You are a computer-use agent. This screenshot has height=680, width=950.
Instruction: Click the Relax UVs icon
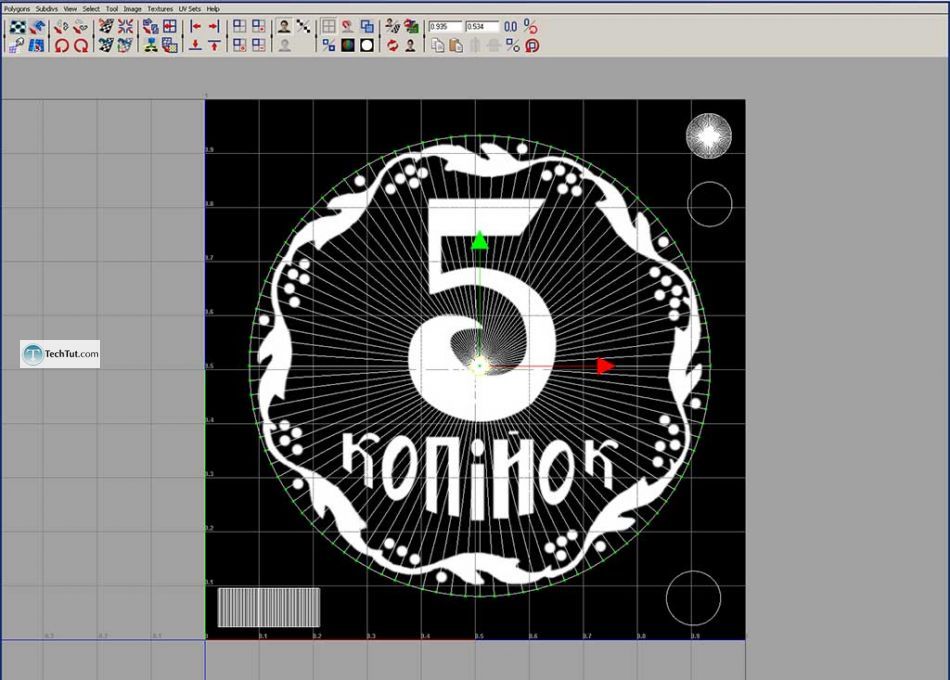170,45
